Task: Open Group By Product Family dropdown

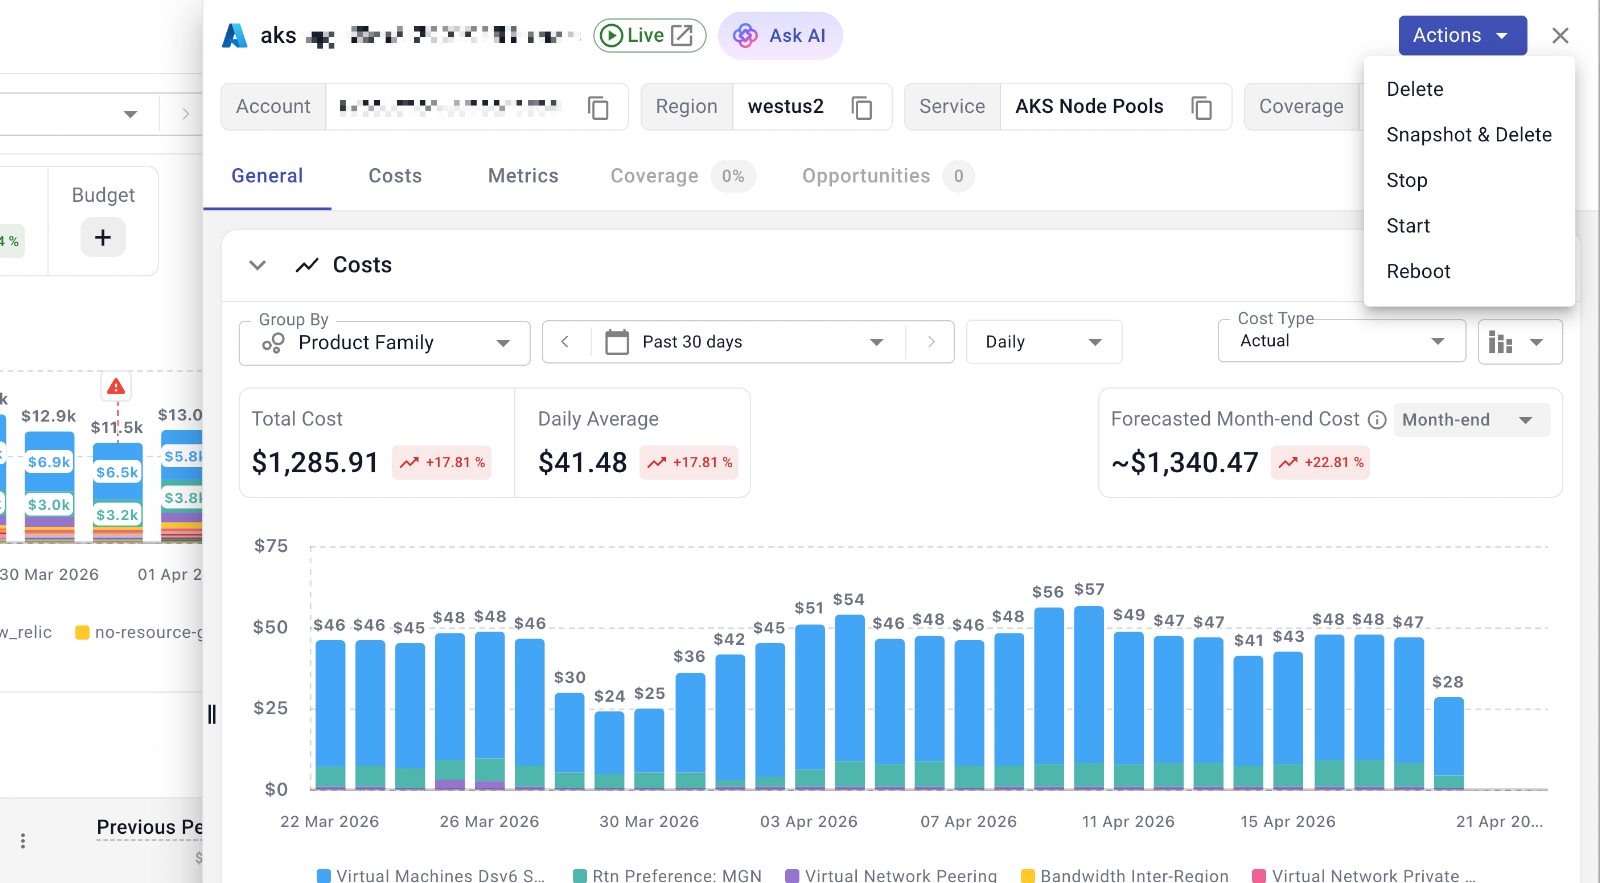Action: pos(385,343)
